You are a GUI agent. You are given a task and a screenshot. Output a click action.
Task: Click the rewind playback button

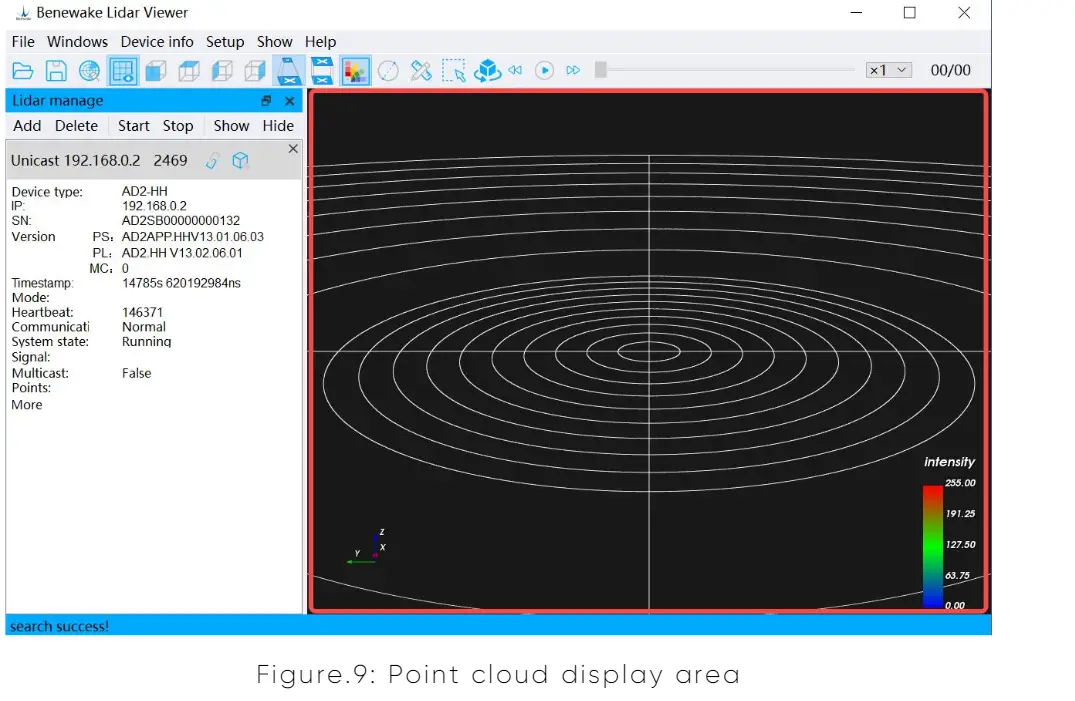coord(516,70)
